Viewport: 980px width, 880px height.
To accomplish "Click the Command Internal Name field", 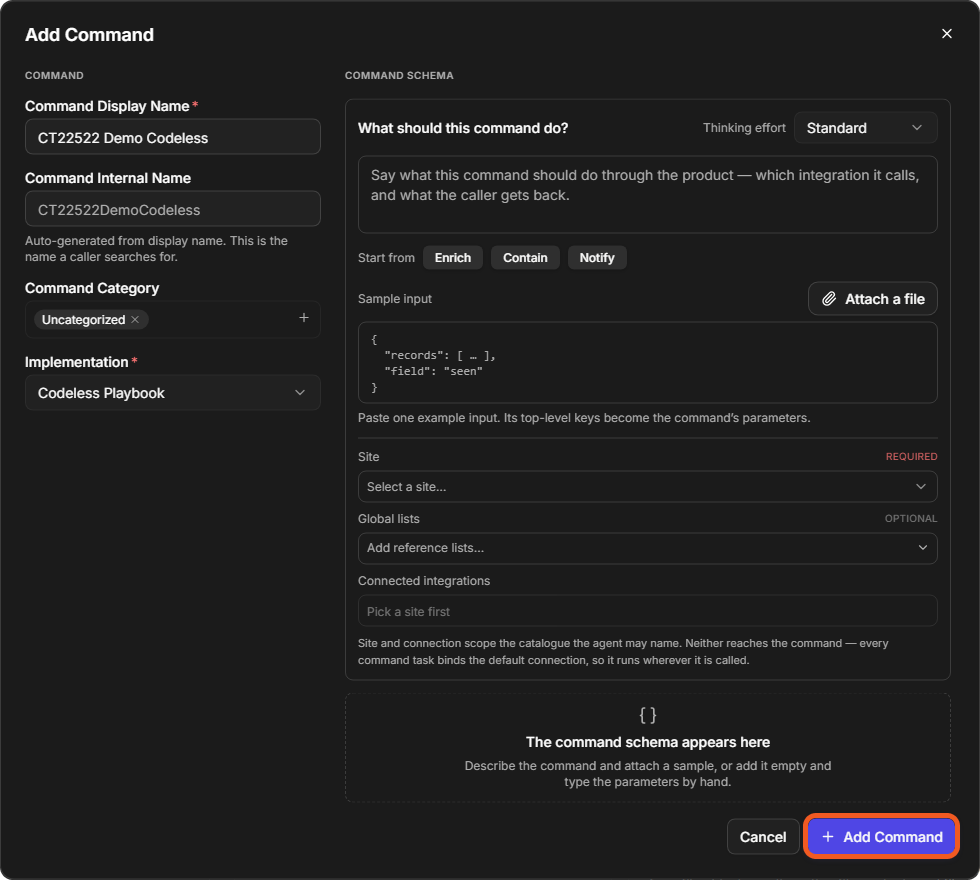I will coord(172,209).
